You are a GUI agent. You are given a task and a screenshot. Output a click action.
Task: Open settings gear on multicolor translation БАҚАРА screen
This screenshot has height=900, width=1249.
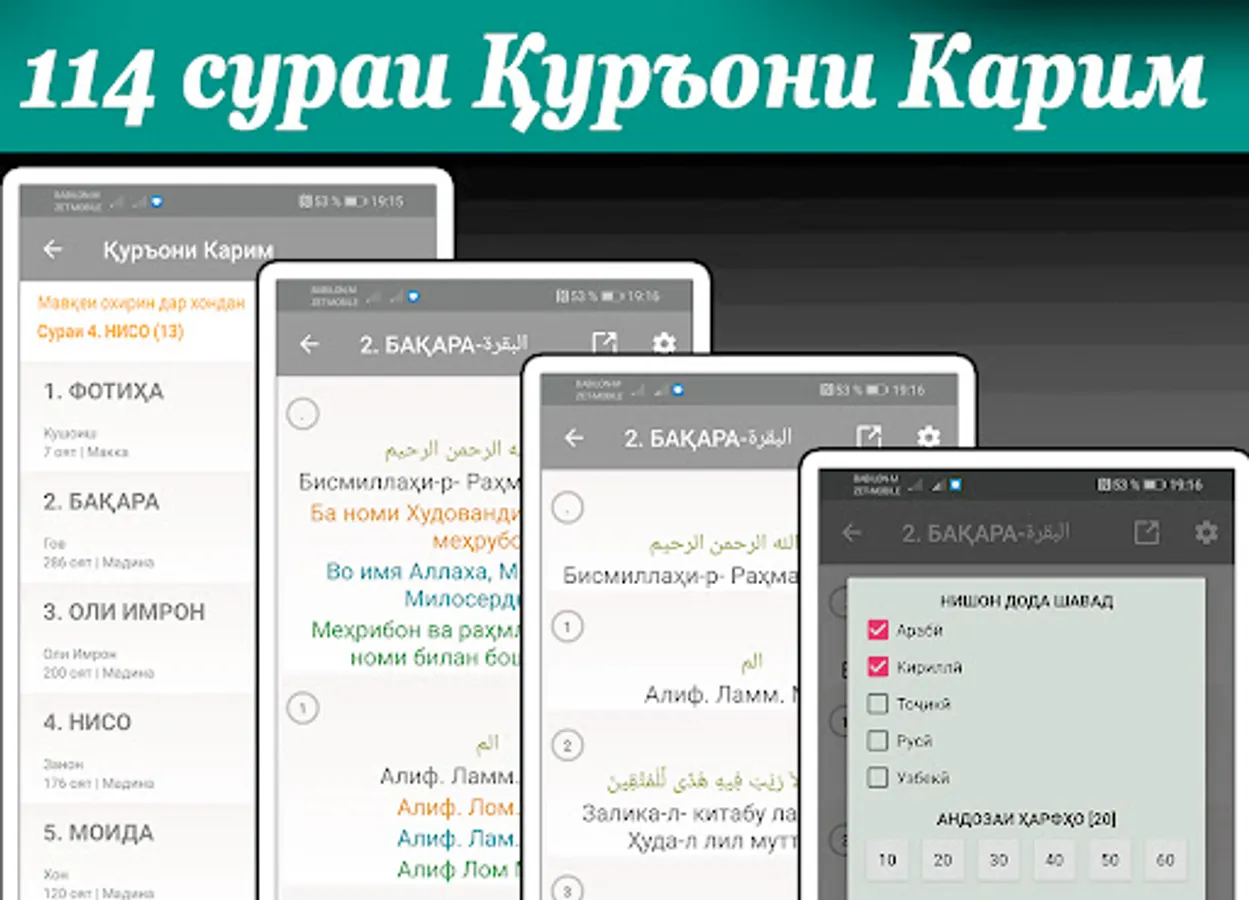(664, 344)
